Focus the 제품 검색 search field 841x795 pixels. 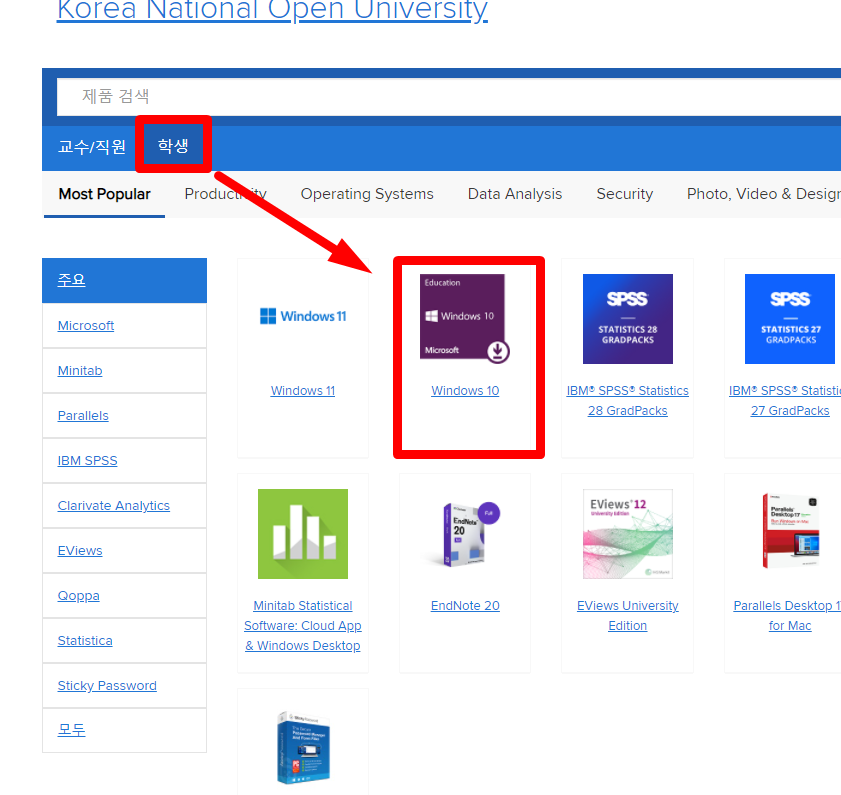point(448,97)
